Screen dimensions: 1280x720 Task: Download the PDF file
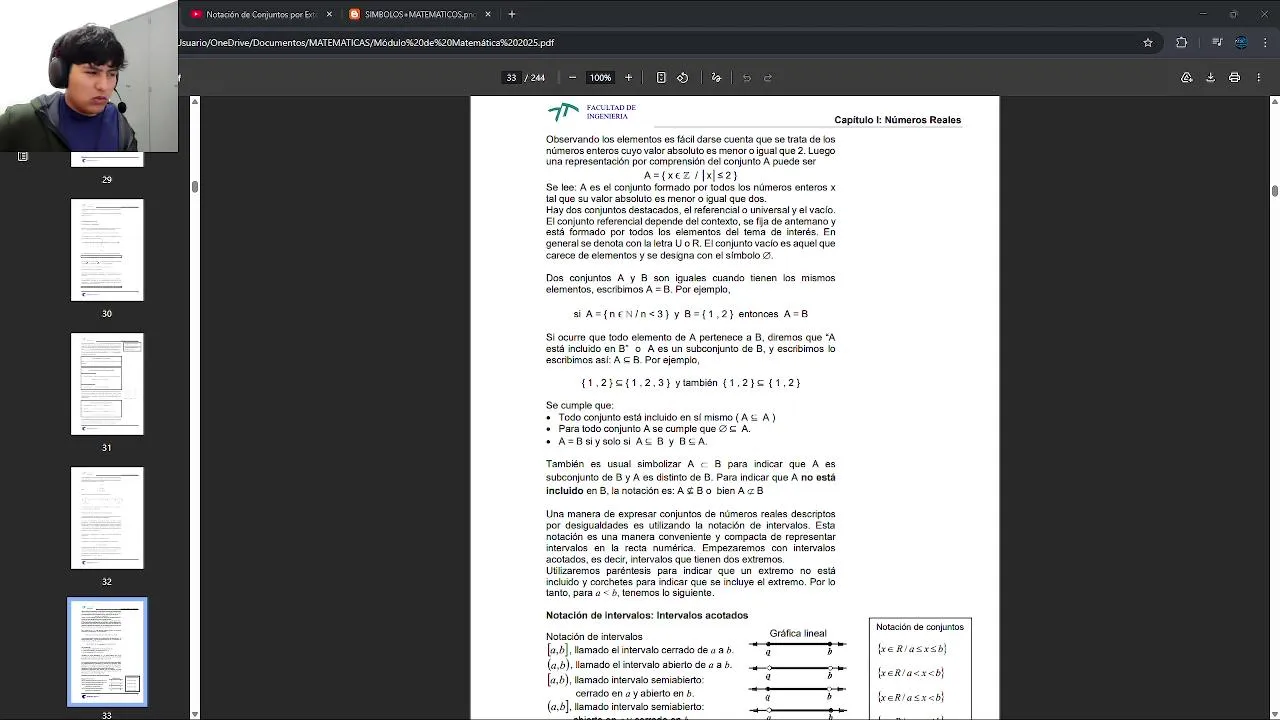coord(1210,78)
